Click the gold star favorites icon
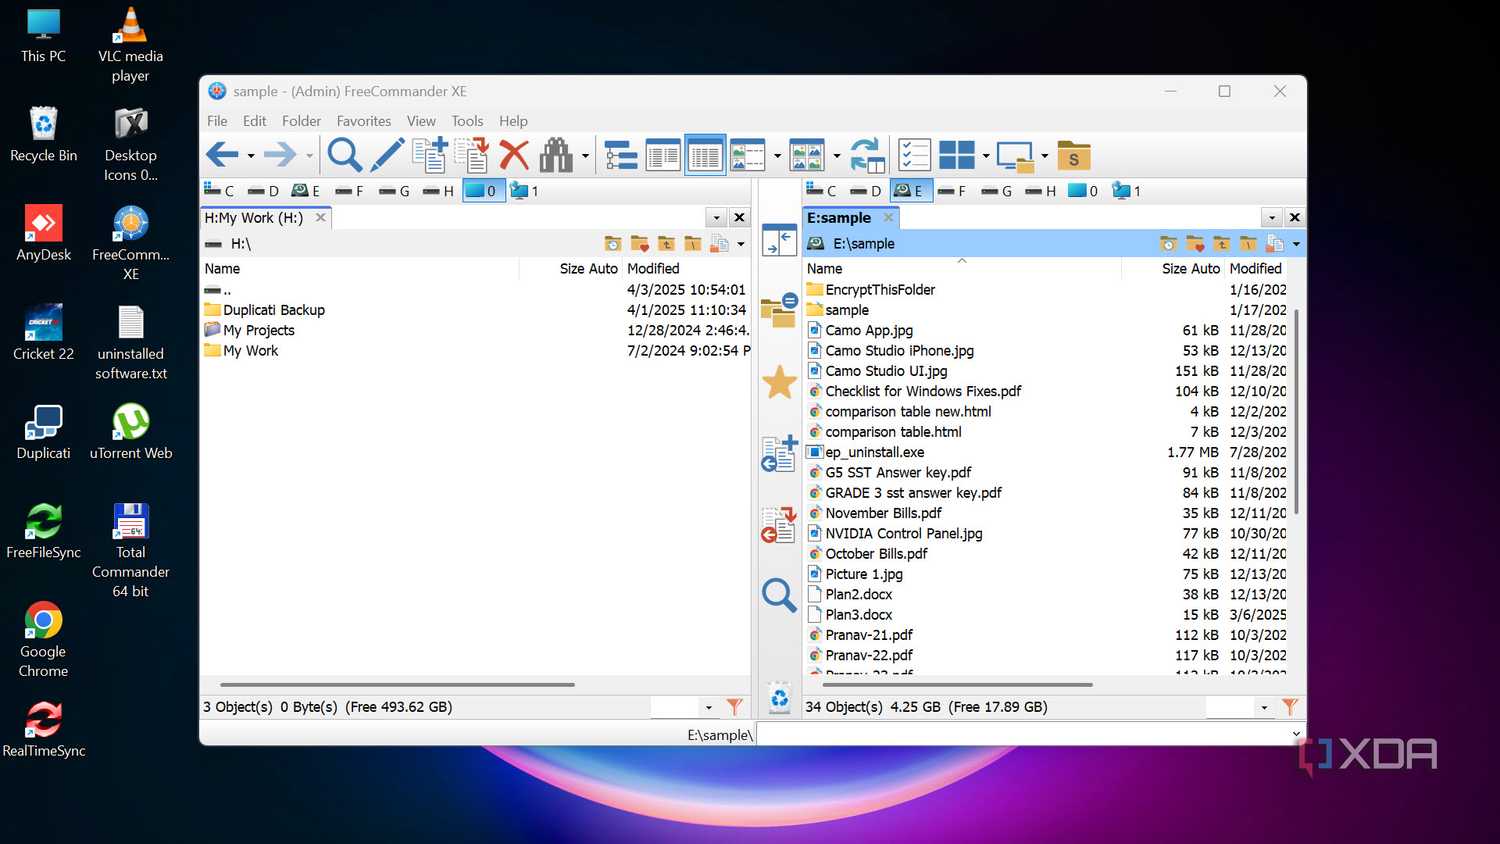 pyautogui.click(x=779, y=382)
